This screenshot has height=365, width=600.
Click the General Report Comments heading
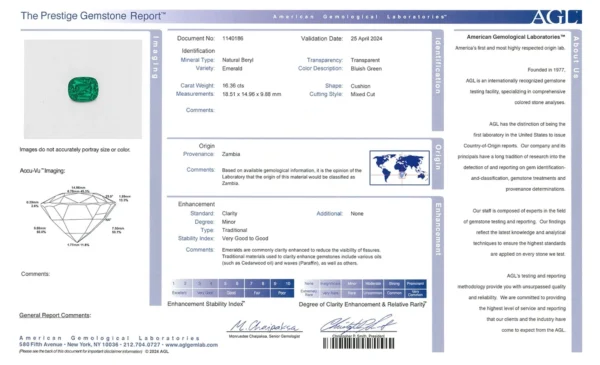click(55, 315)
